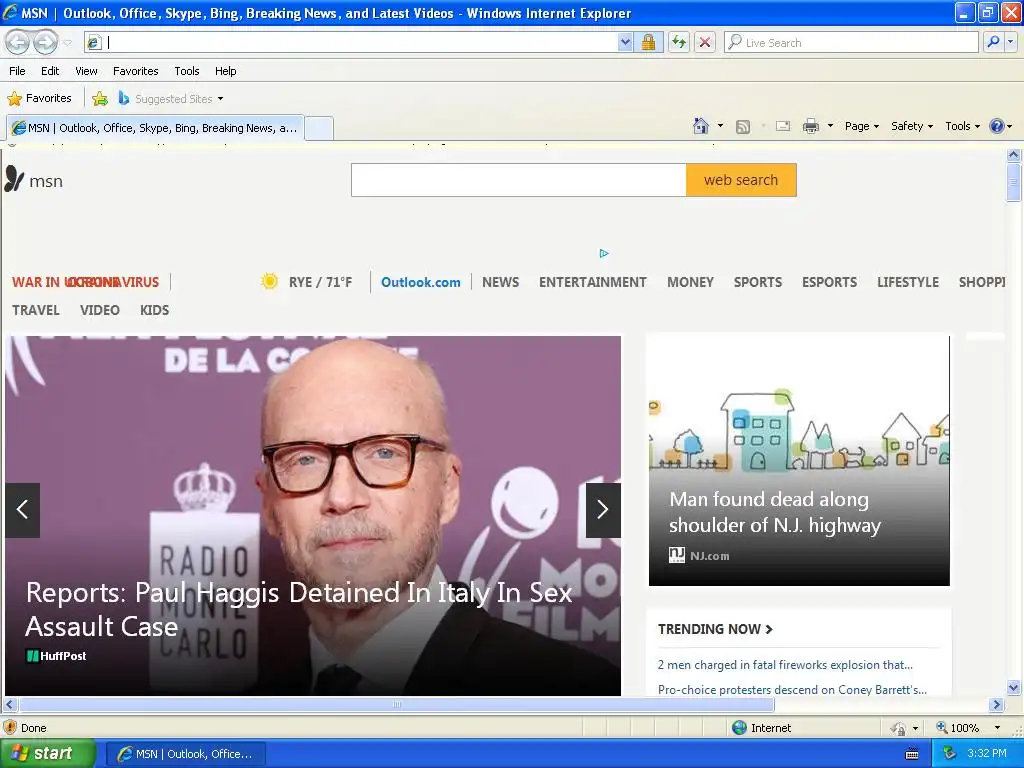The image size is (1024, 768).
Task: Click the orange web search button
Action: (x=741, y=180)
